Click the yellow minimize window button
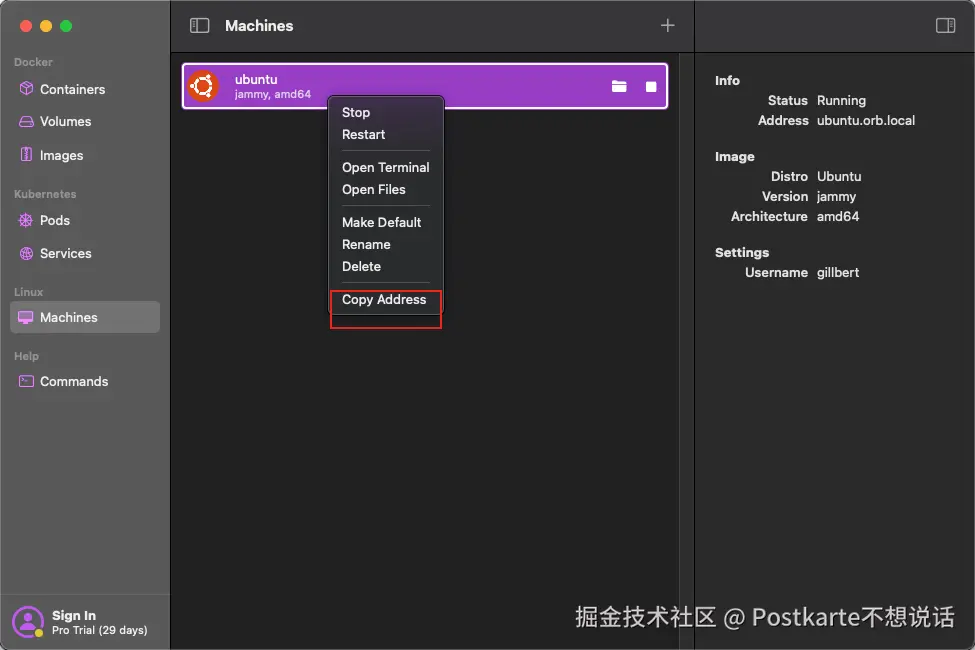975x650 pixels. (x=46, y=26)
